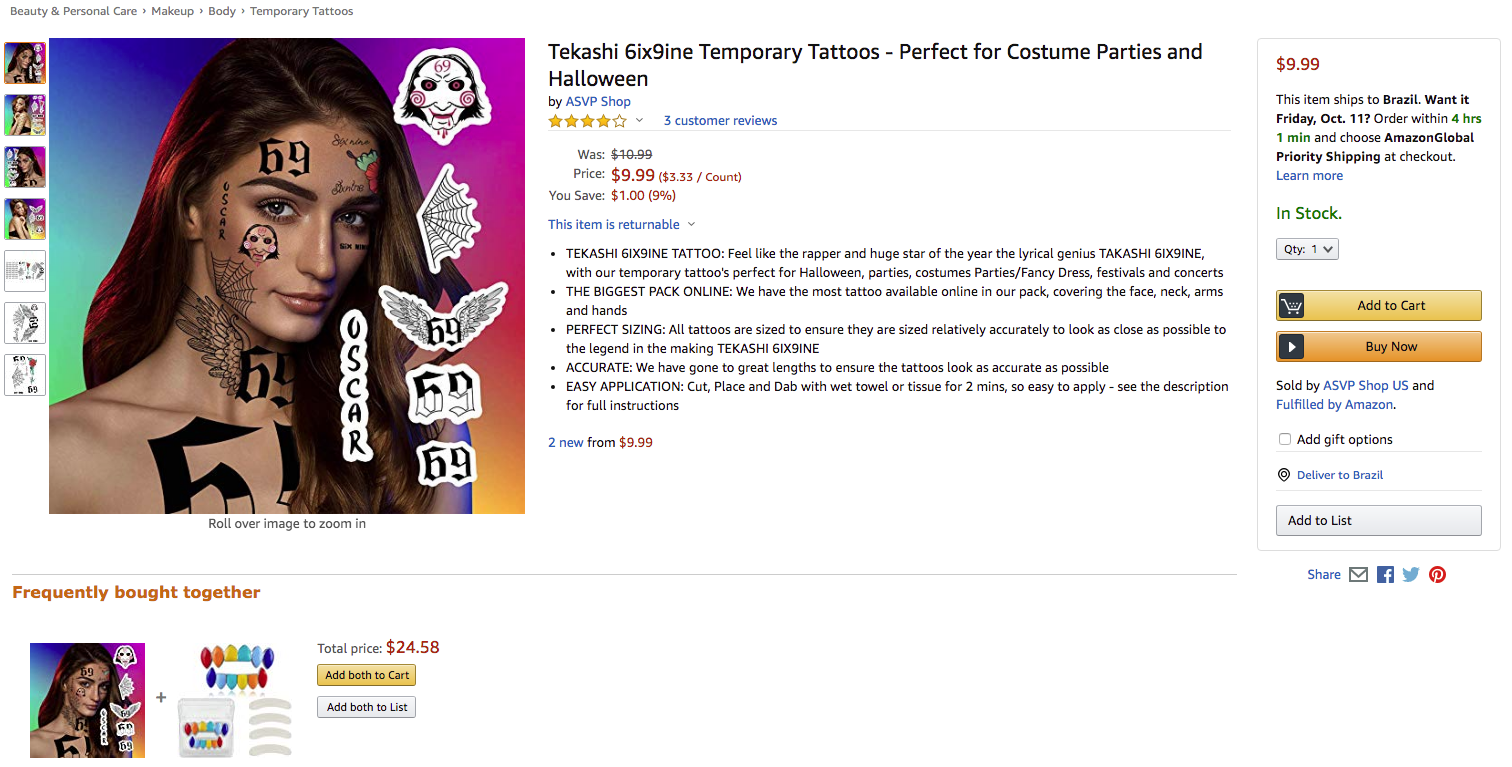Image resolution: width=1512 pixels, height=767 pixels.
Task: Enable the Add gift options checkbox
Action: pyautogui.click(x=1285, y=439)
